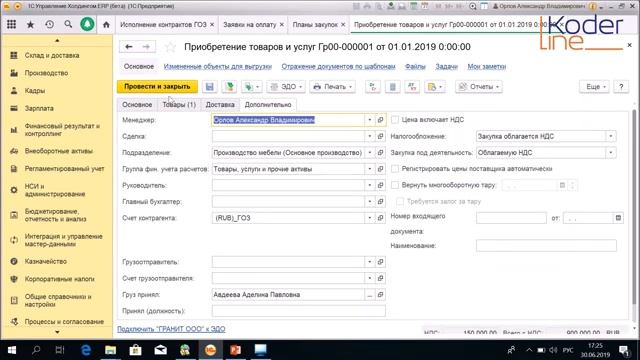Screen dimensions: 640x360
Task: Open Подразделение value open icon
Action: (380, 153)
